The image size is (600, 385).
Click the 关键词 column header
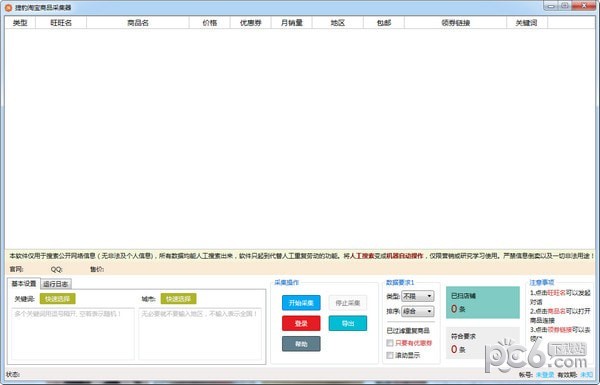[x=527, y=23]
